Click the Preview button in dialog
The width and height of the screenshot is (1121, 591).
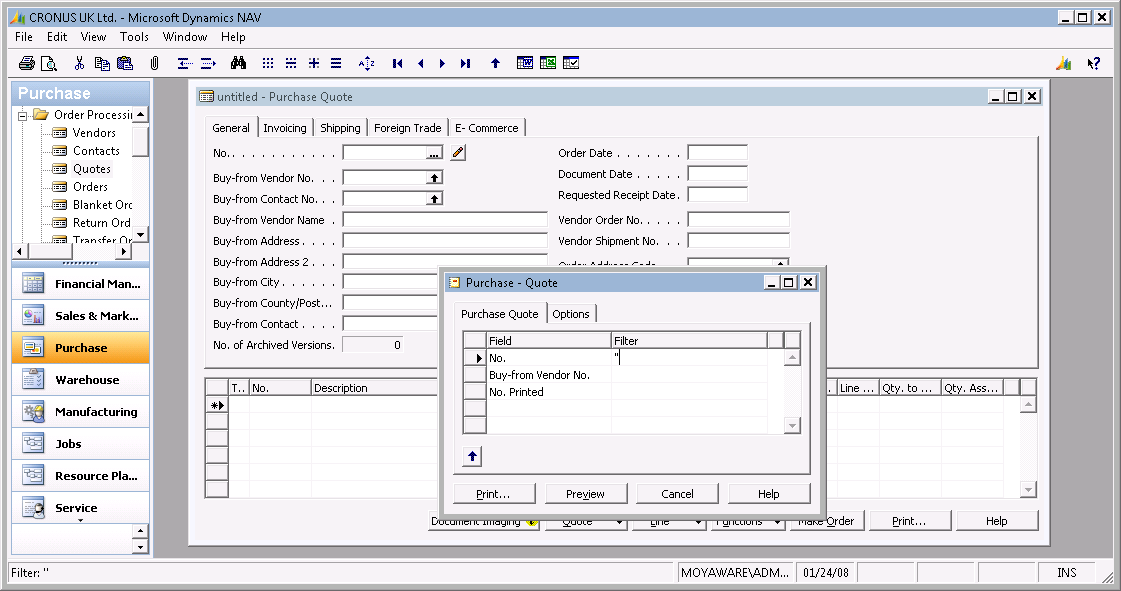586,494
